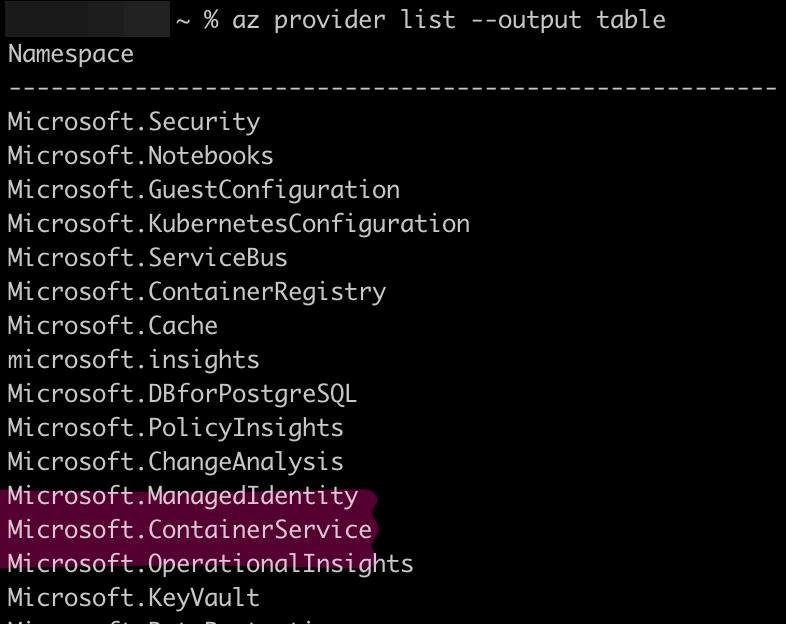Click Microsoft.ChangeAnalysis text
This screenshot has width=786, height=624.
(x=175, y=462)
